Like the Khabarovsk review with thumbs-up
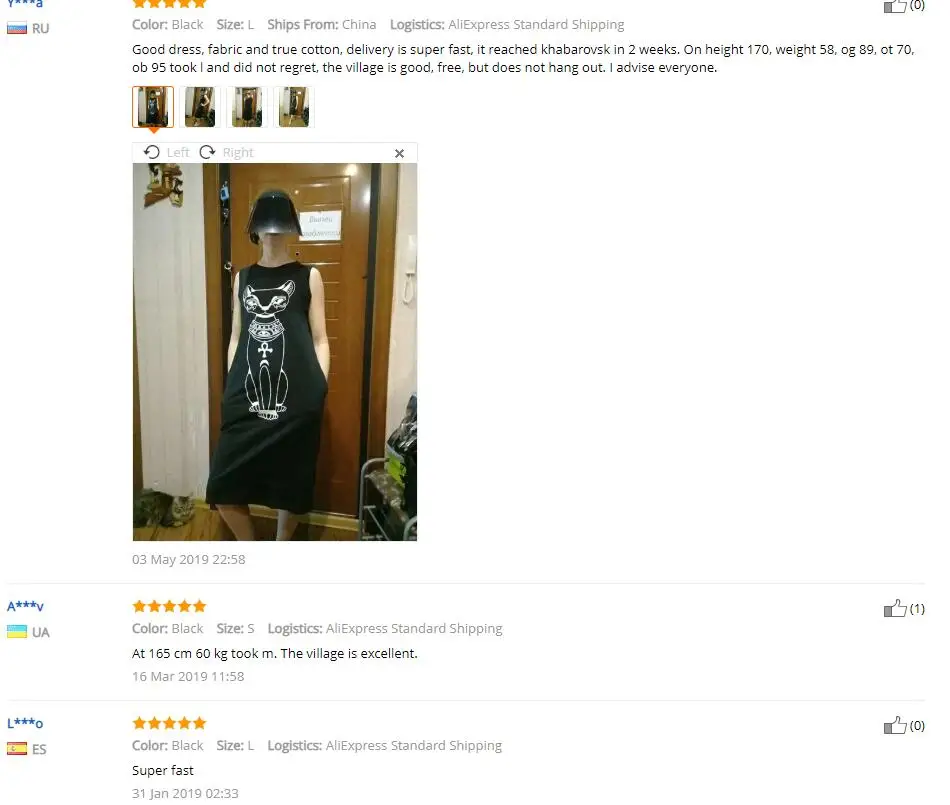 click(895, 6)
